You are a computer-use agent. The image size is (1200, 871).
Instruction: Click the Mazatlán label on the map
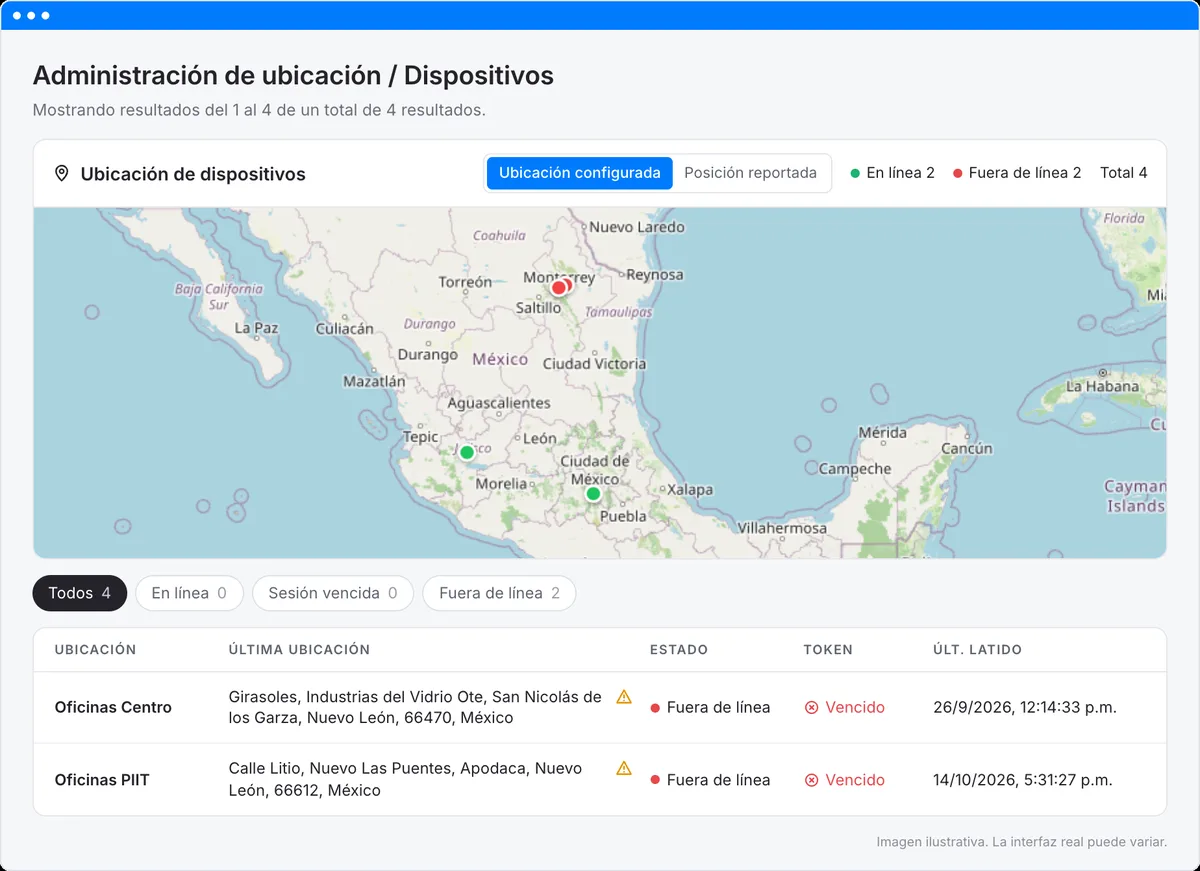pos(374,381)
